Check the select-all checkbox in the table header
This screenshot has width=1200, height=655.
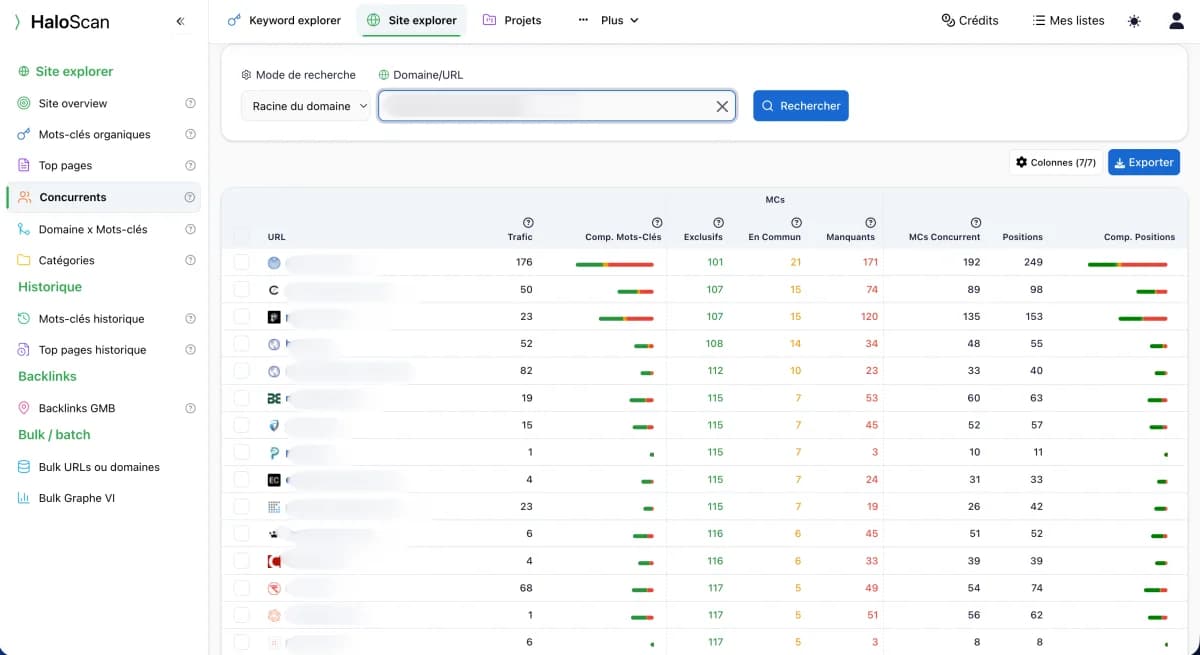(240, 237)
